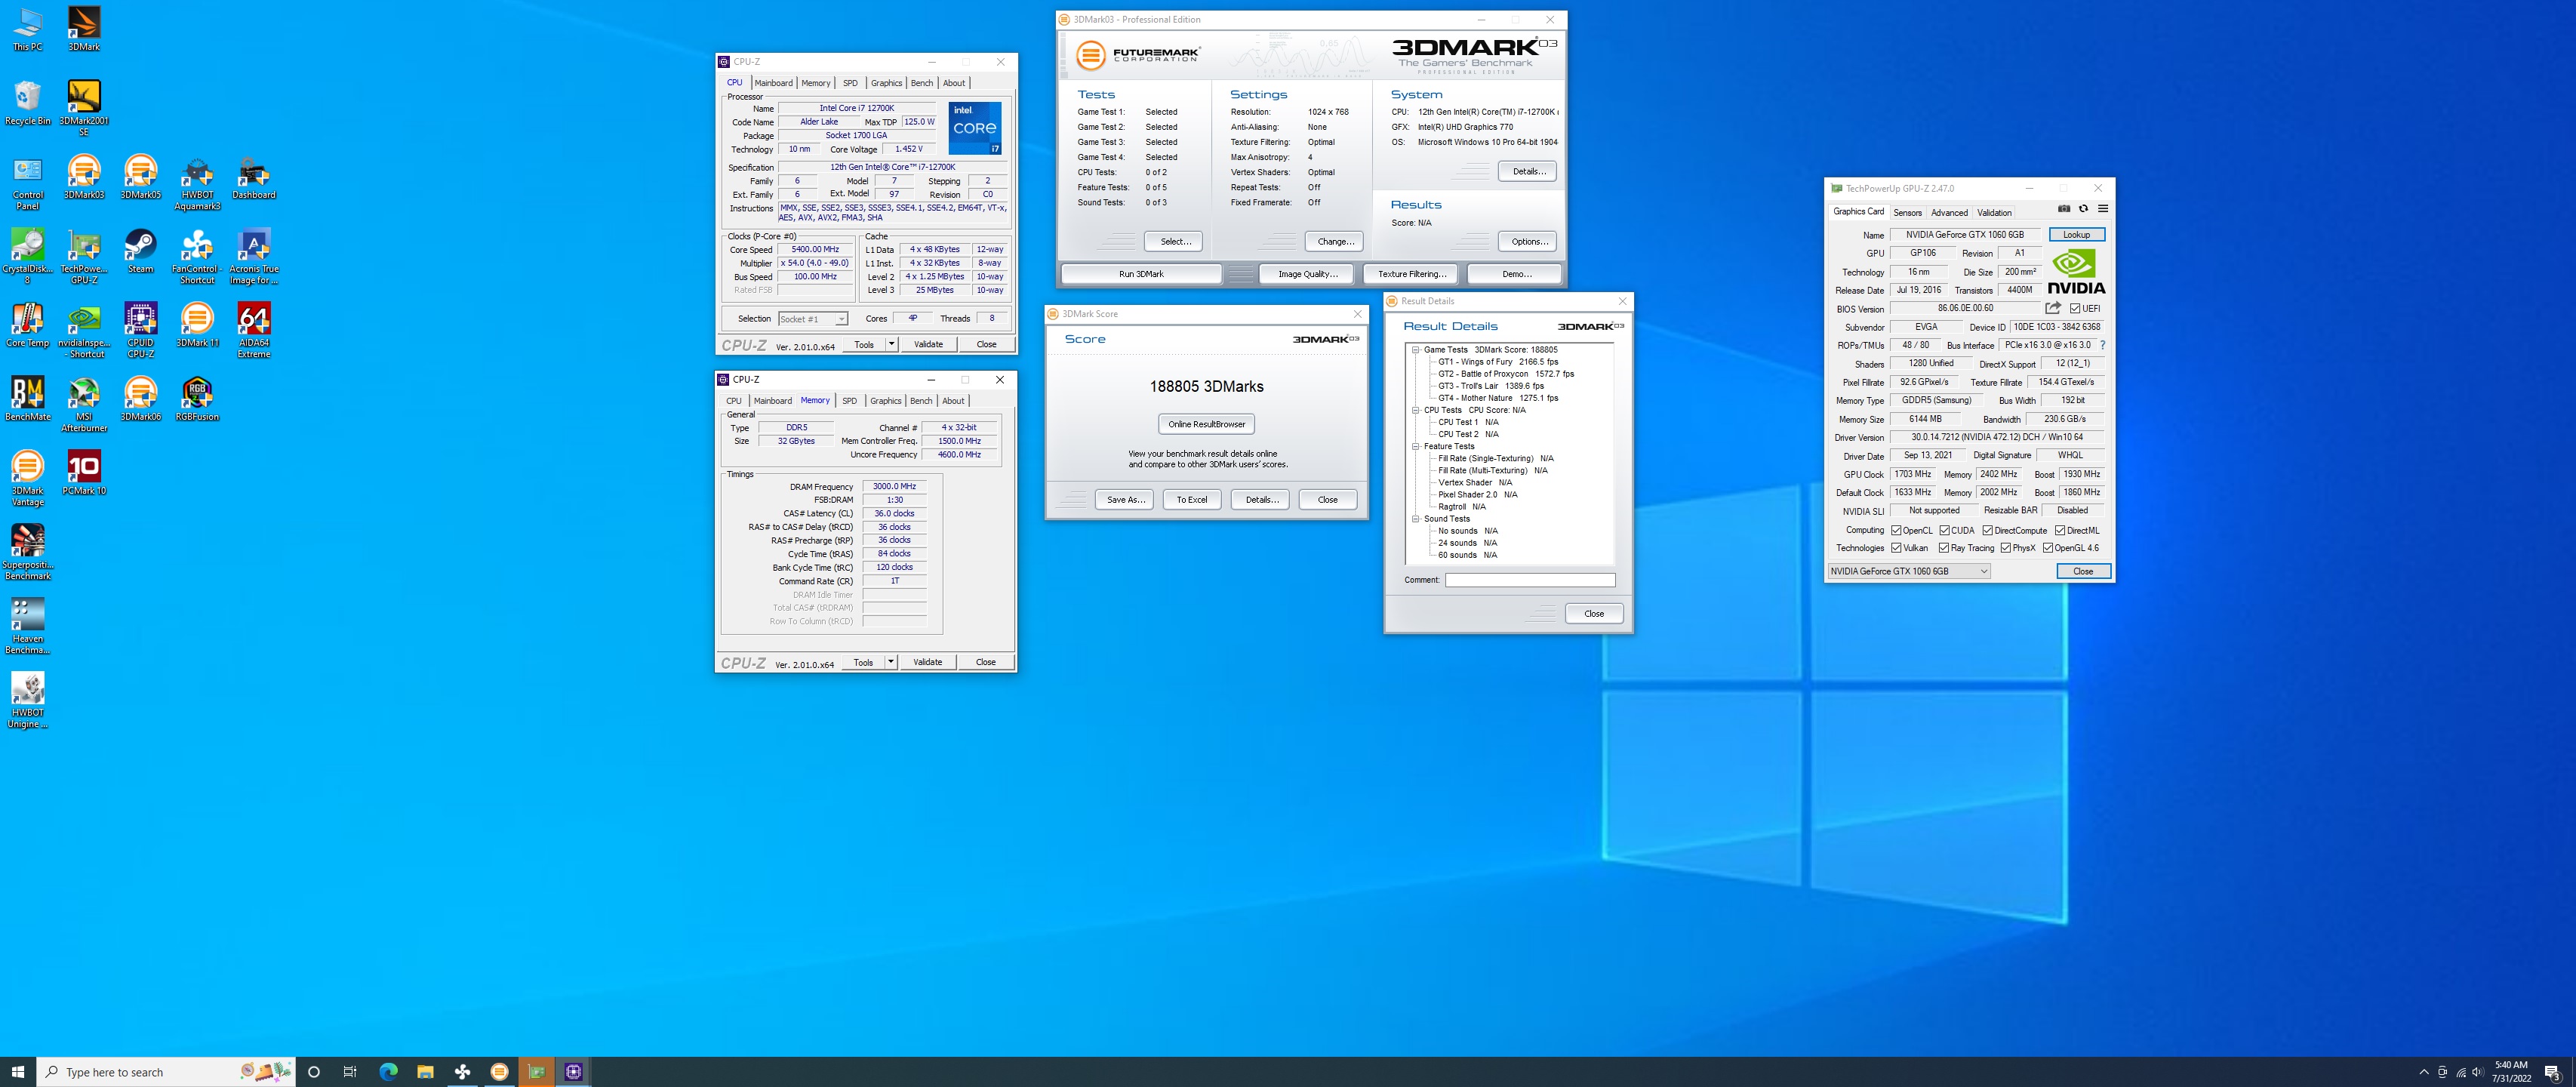
Task: Open Tools dropdown arrow in CPU window
Action: tap(891, 344)
